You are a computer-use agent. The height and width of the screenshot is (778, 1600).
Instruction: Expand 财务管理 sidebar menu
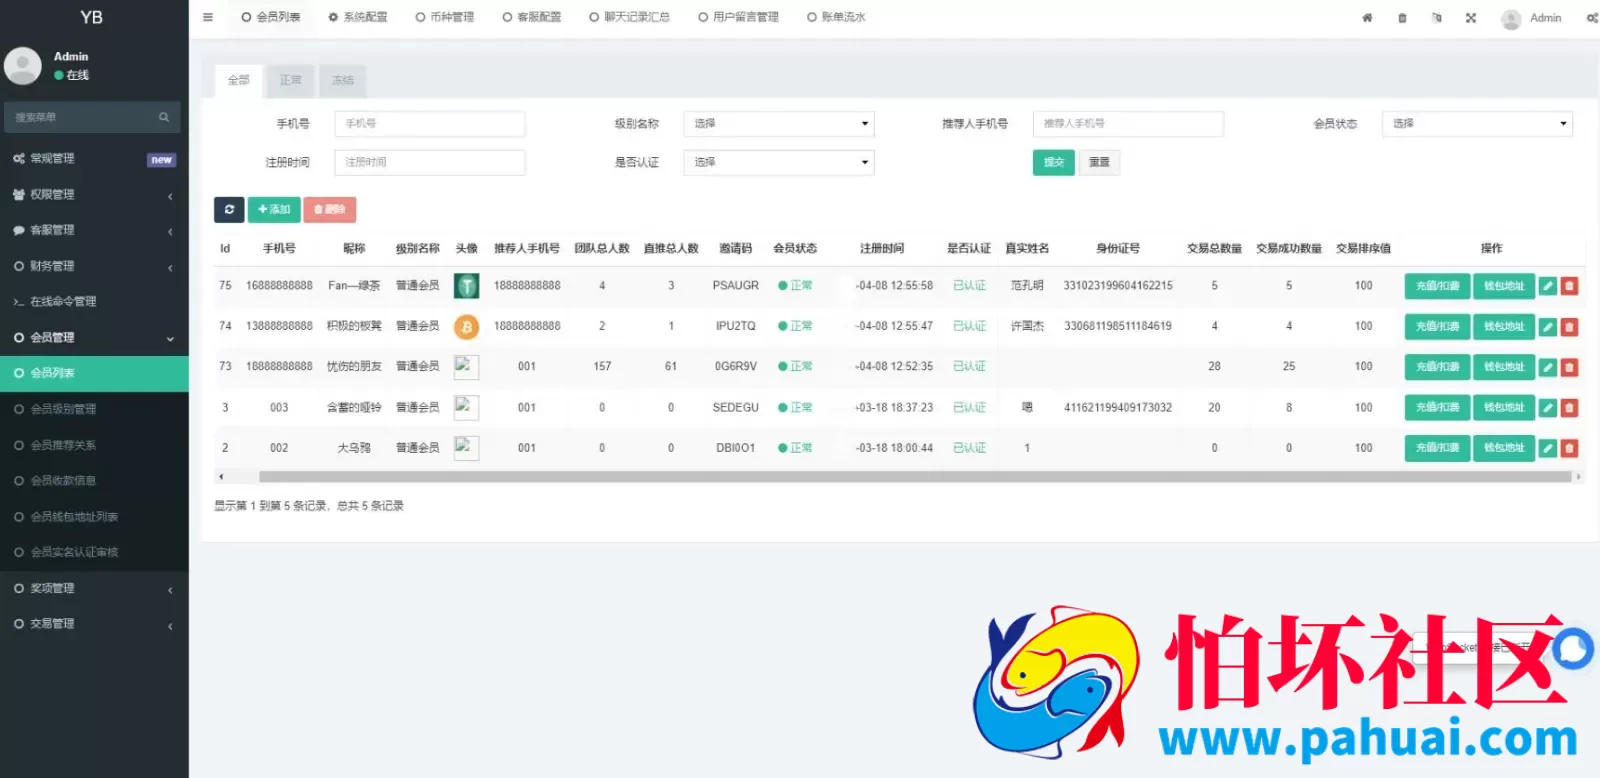coord(94,266)
